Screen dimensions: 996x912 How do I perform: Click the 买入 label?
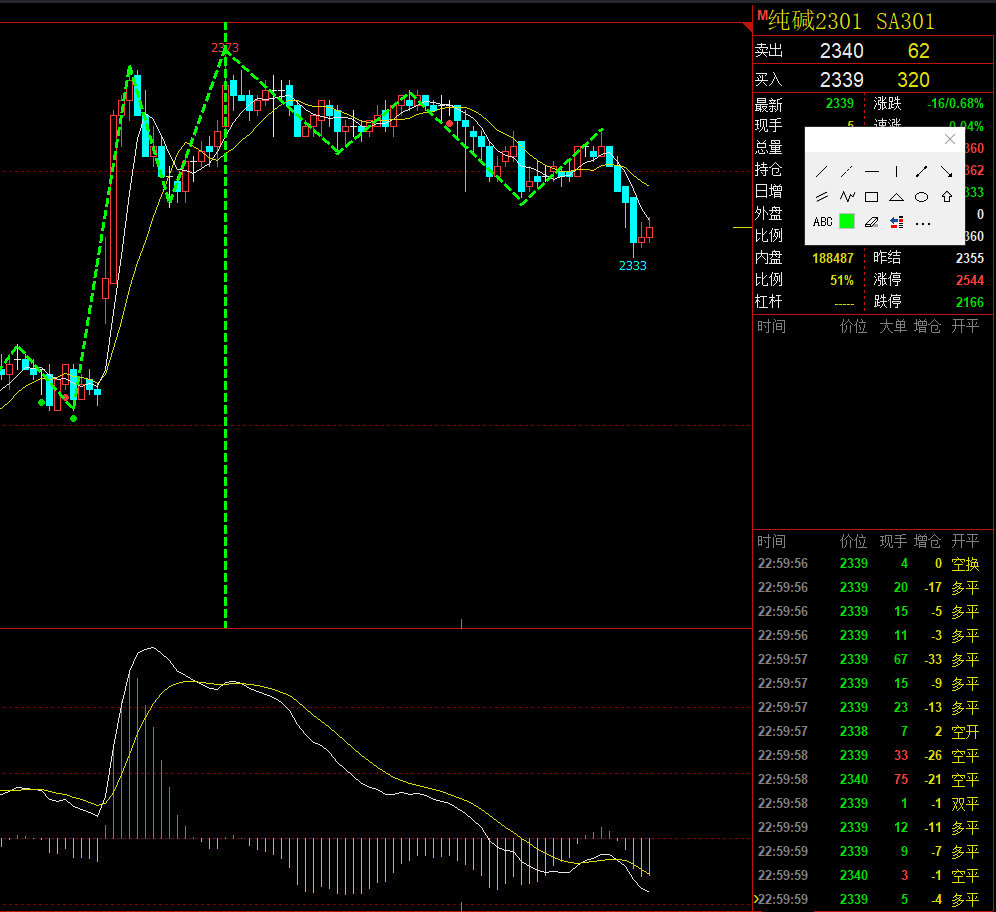pos(769,80)
